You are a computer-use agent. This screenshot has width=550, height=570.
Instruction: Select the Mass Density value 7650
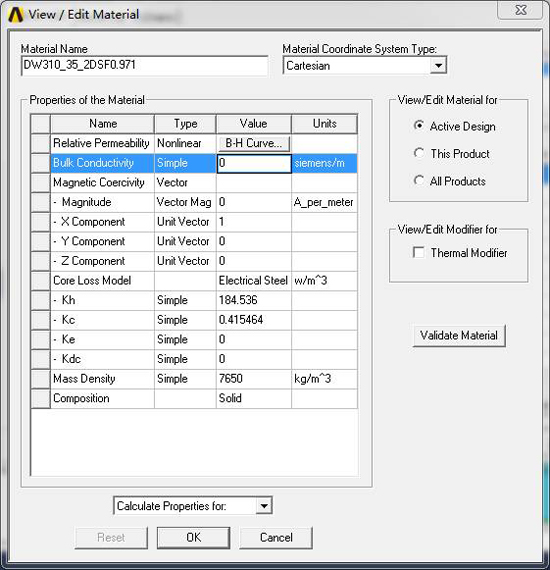254,379
